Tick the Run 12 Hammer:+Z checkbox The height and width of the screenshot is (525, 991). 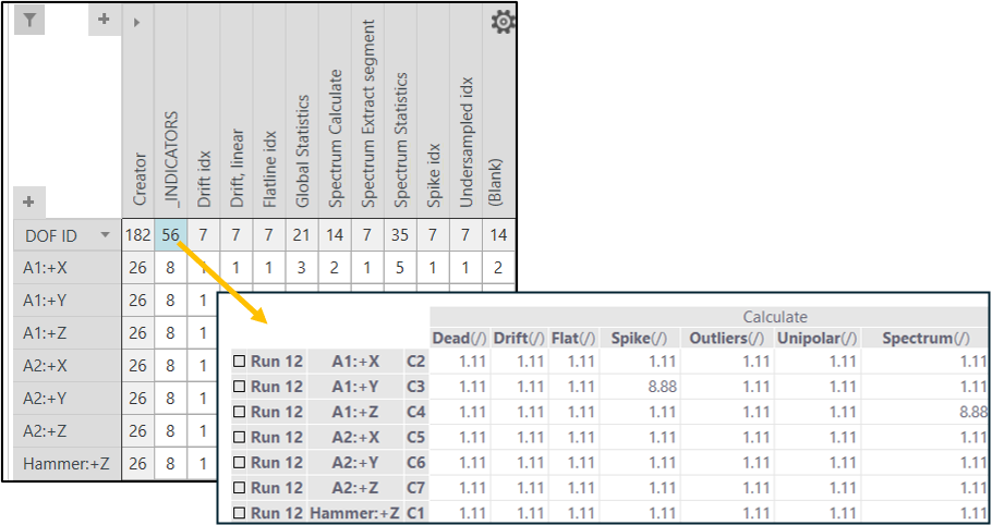pyautogui.click(x=239, y=513)
